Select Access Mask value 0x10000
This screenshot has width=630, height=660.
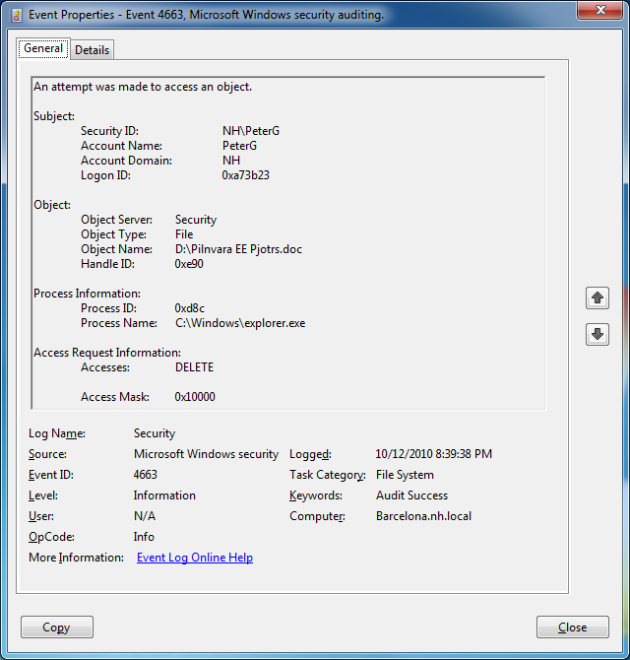click(195, 397)
